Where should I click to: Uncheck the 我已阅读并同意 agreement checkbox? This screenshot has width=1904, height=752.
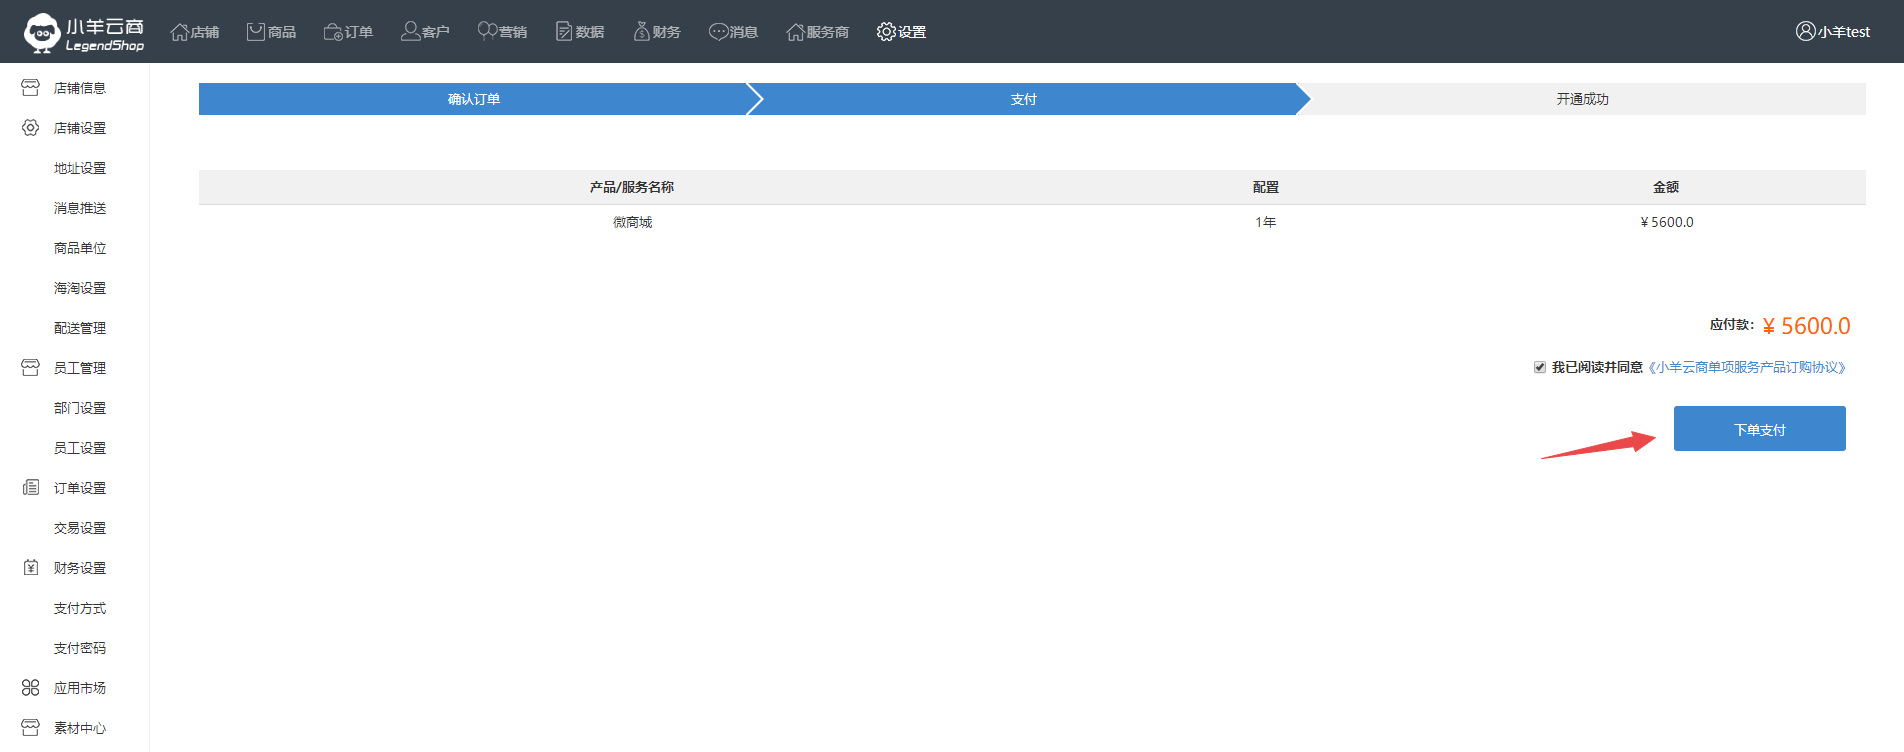pos(1540,367)
